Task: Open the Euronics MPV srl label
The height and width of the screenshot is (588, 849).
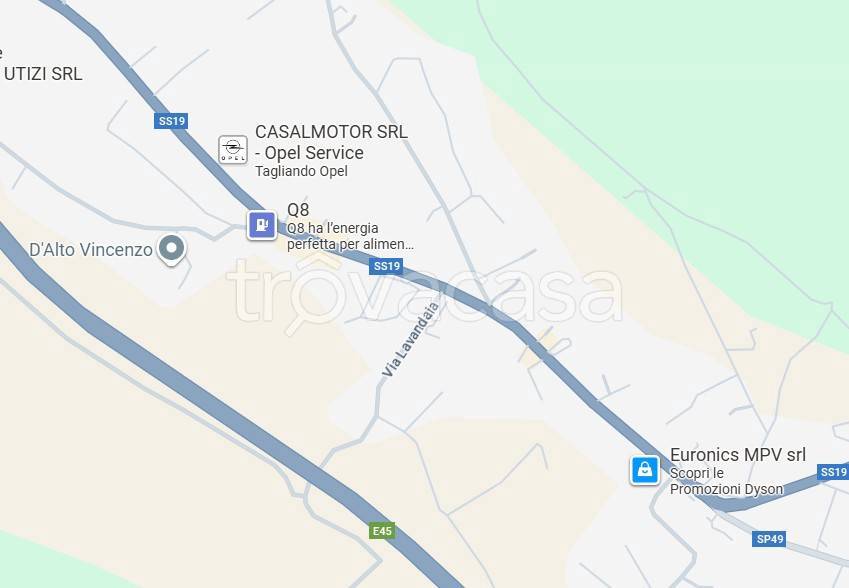Action: pos(737,454)
